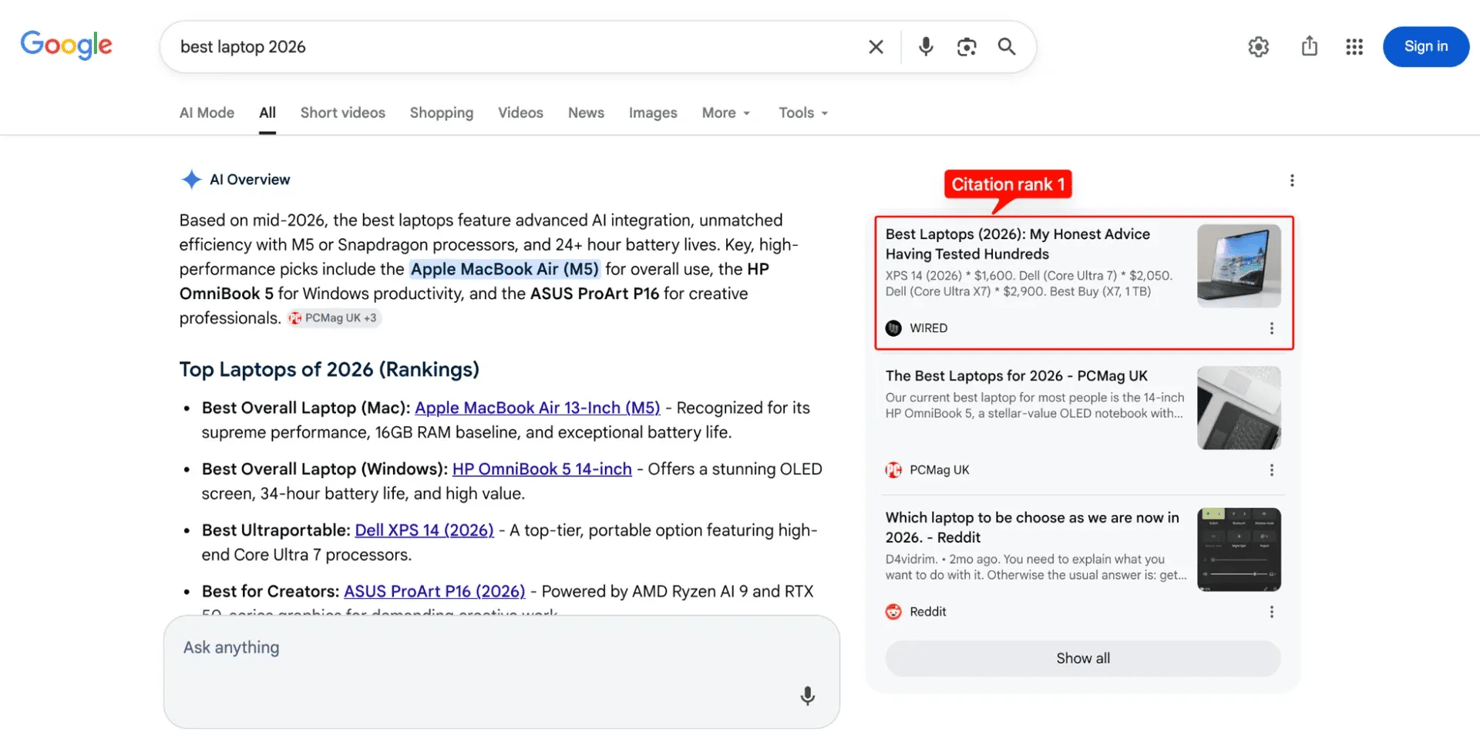This screenshot has width=1480, height=746.
Task: Click the search input with best laptop 2026
Action: [510, 47]
